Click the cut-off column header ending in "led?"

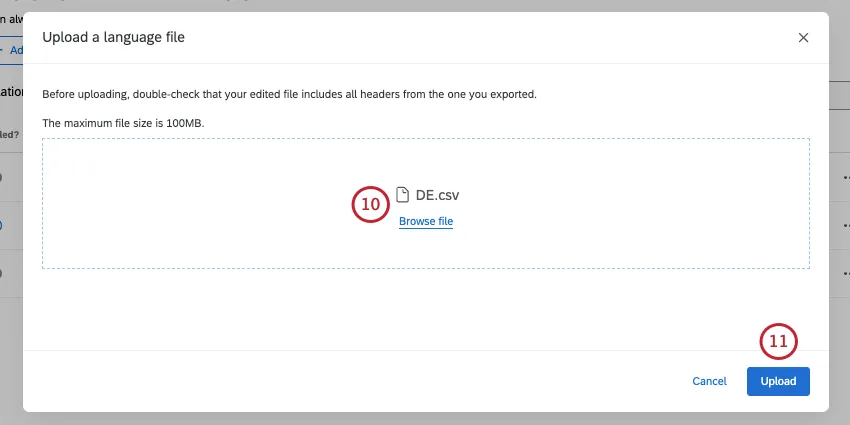[x=10, y=133]
